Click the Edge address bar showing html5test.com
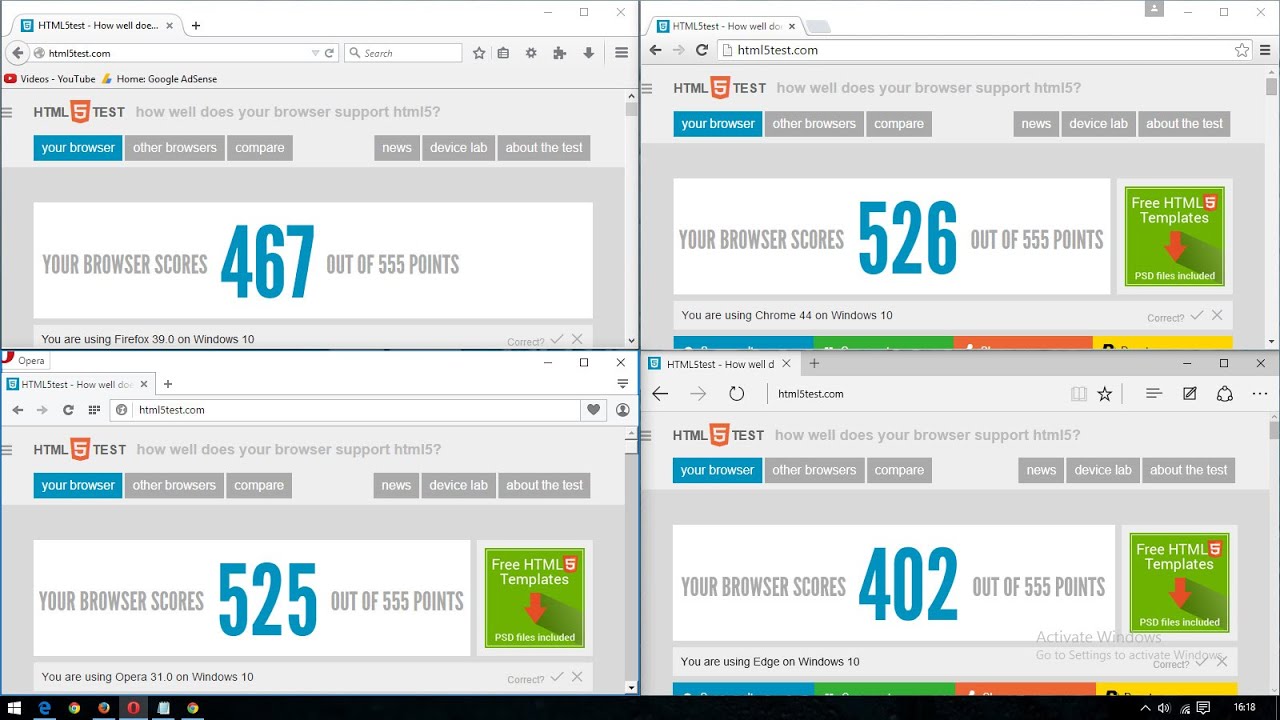The image size is (1280, 720). pyautogui.click(x=915, y=394)
